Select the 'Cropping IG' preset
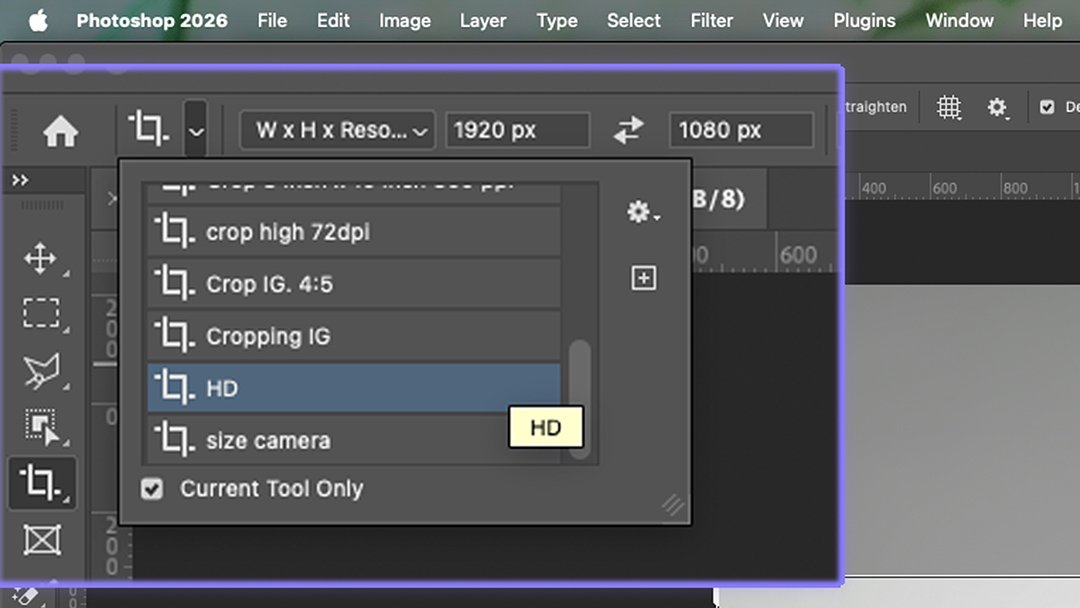The image size is (1080, 608). (x=354, y=336)
